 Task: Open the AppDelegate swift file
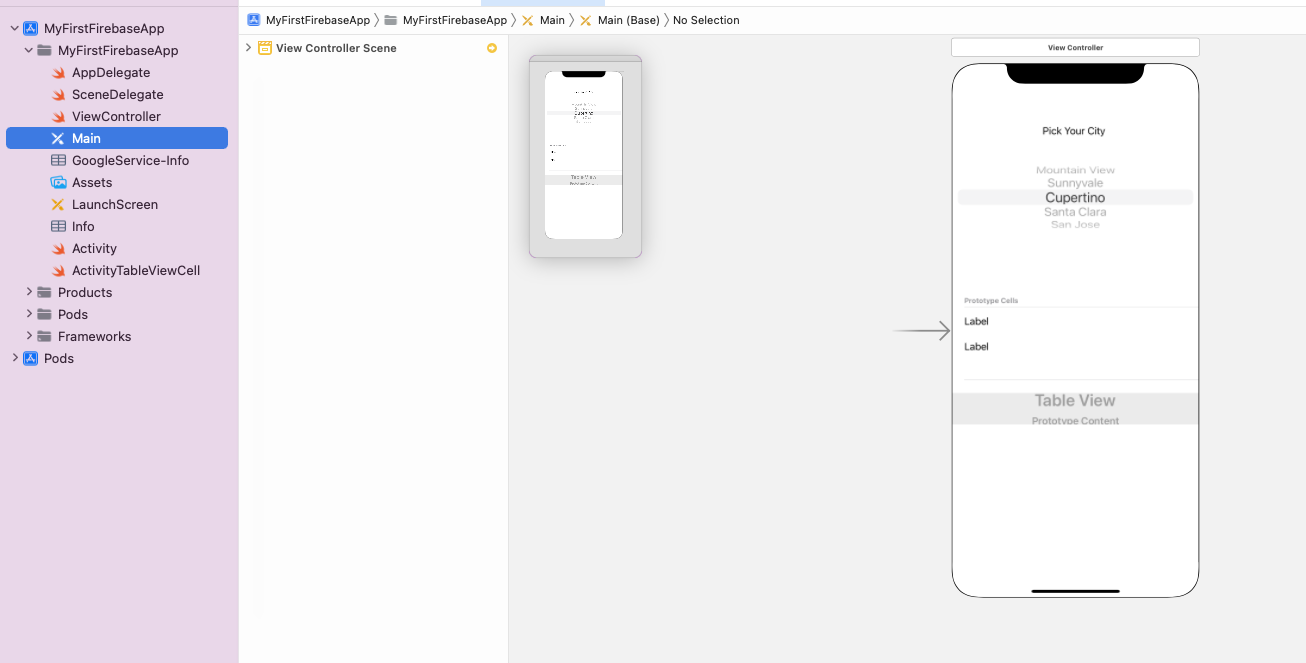click(x=111, y=73)
